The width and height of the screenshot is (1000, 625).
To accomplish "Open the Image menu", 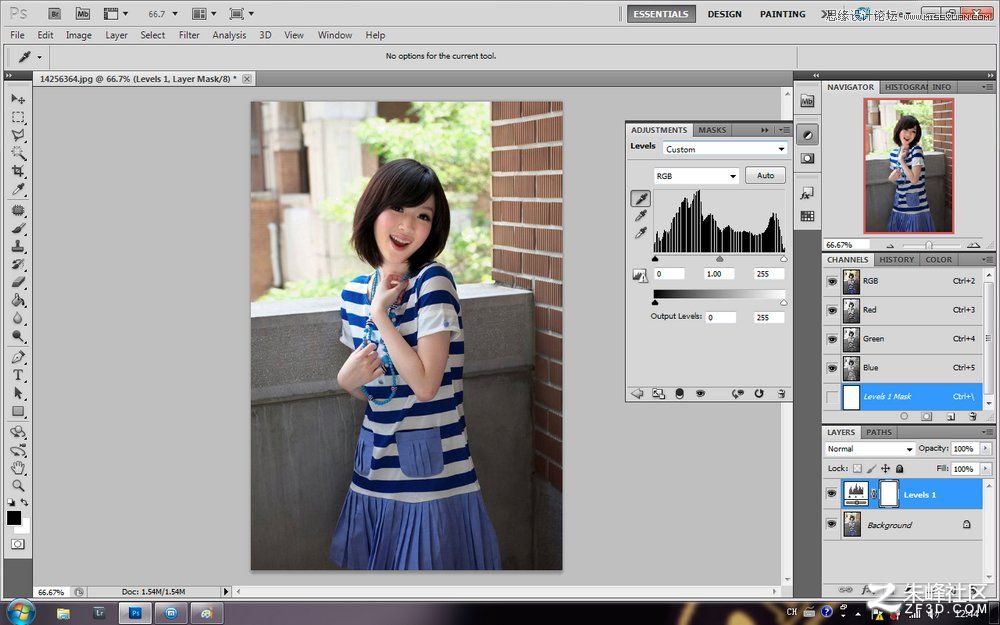I will click(x=78, y=35).
